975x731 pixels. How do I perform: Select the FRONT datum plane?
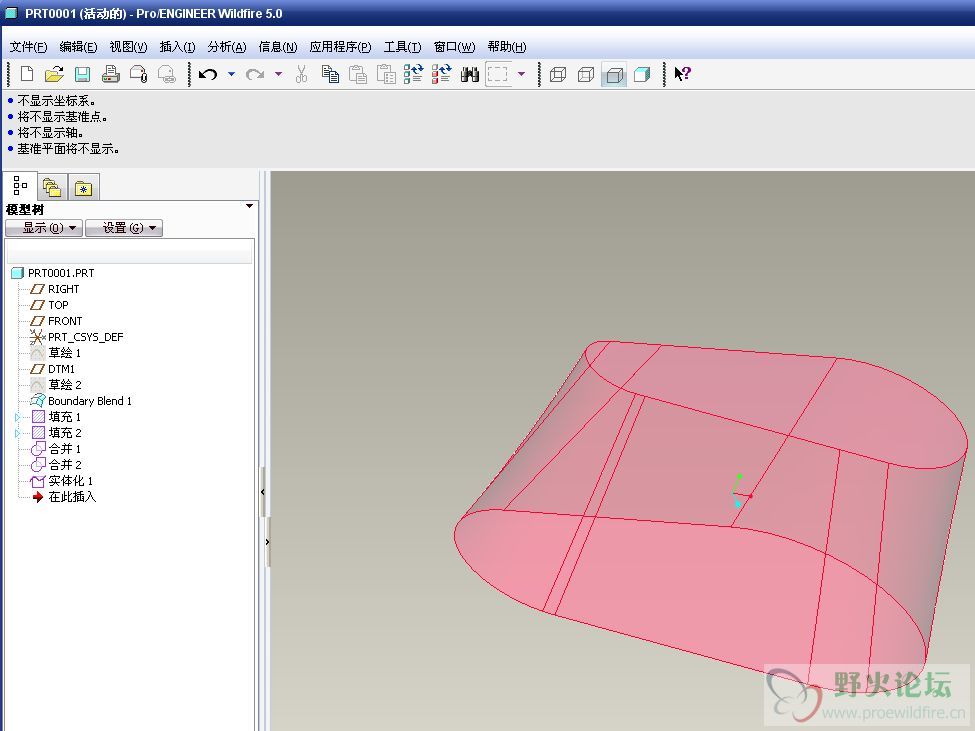click(x=65, y=321)
